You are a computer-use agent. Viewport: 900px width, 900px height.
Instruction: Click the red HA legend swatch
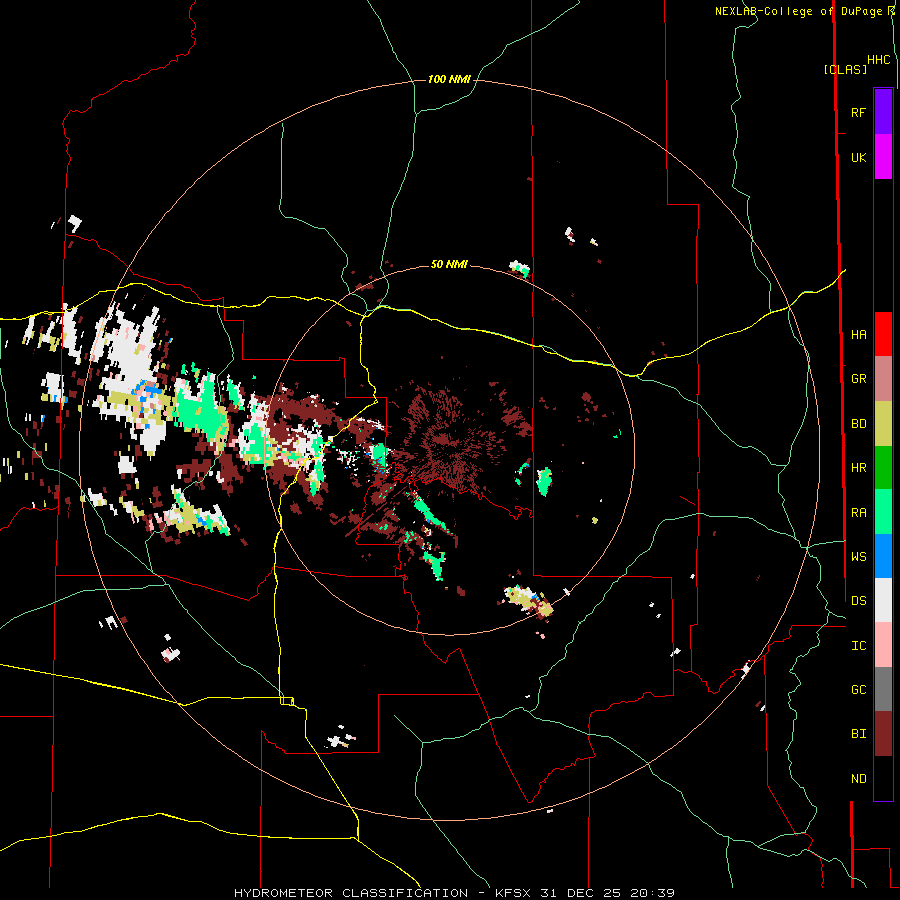click(883, 334)
